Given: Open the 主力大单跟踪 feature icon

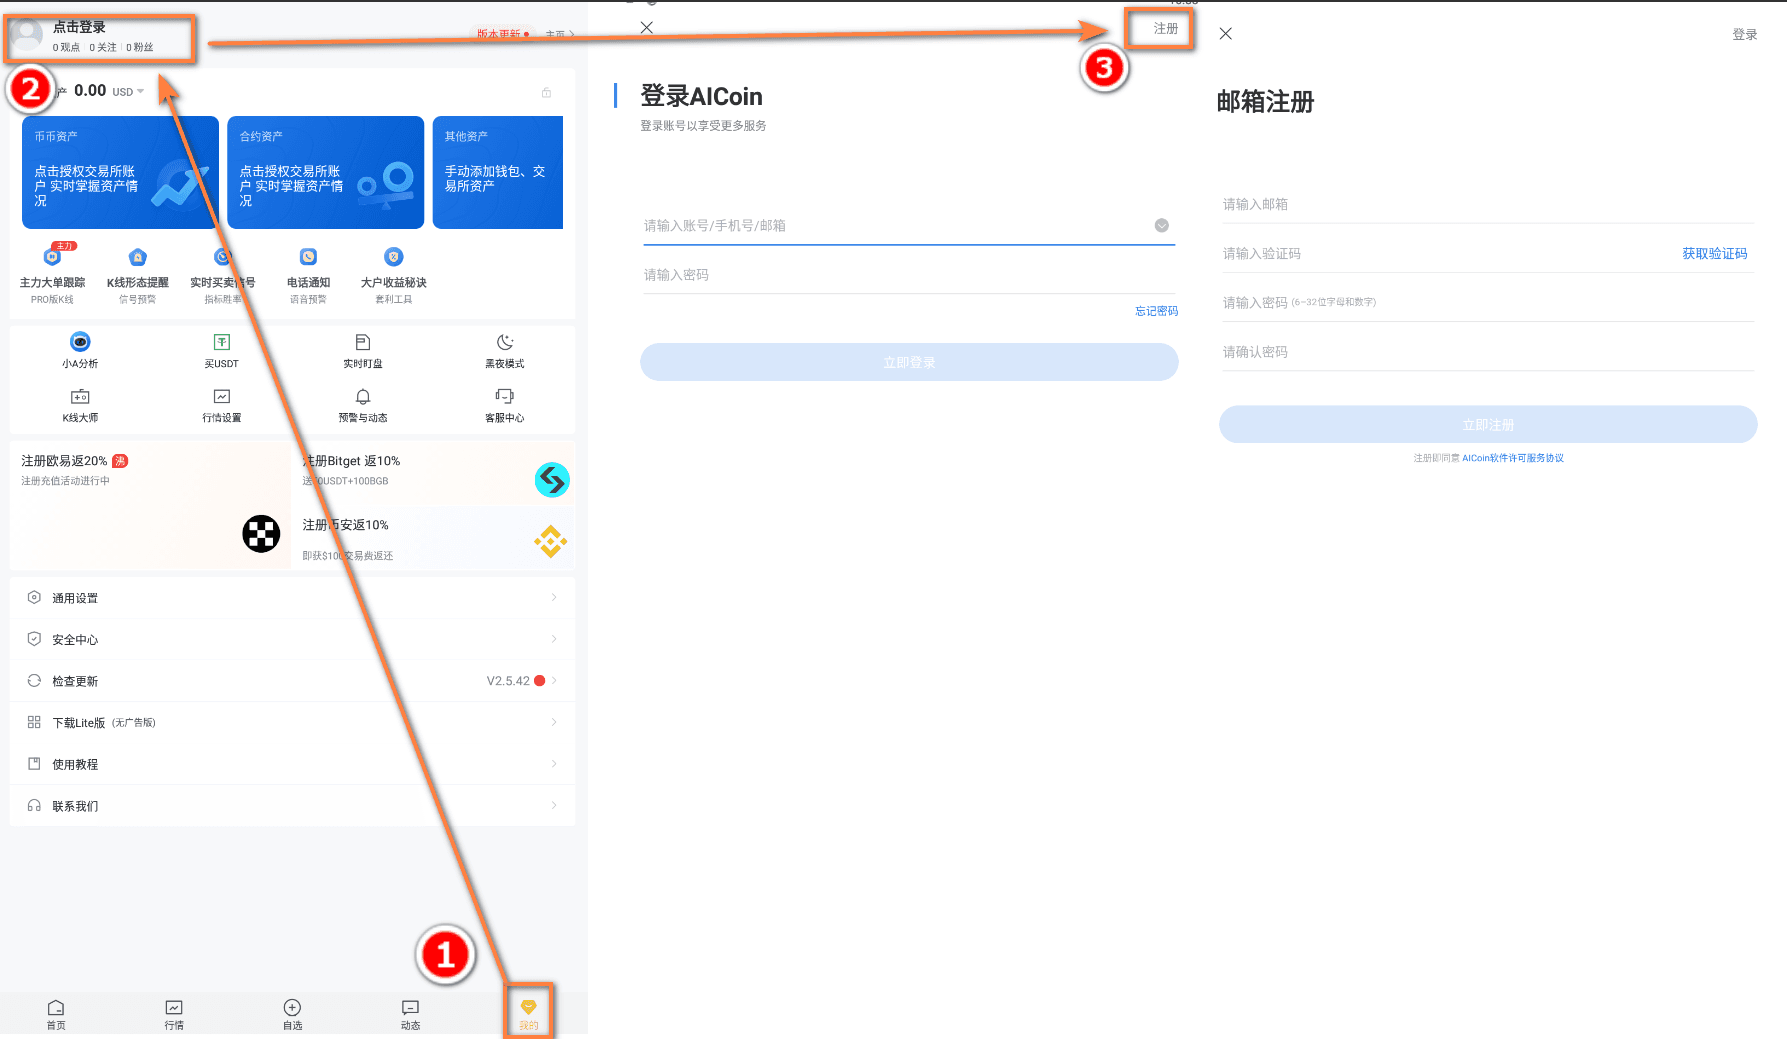Looking at the screenshot, I should [x=52, y=257].
